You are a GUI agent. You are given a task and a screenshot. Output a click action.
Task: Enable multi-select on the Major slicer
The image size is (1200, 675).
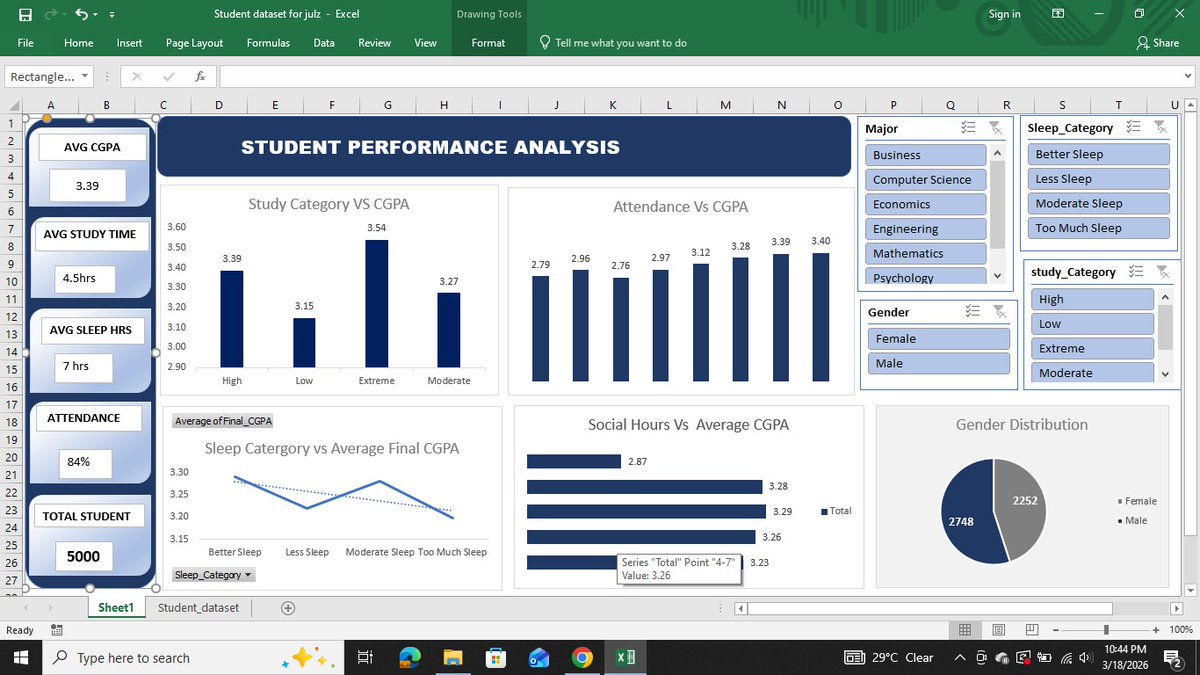click(x=967, y=128)
